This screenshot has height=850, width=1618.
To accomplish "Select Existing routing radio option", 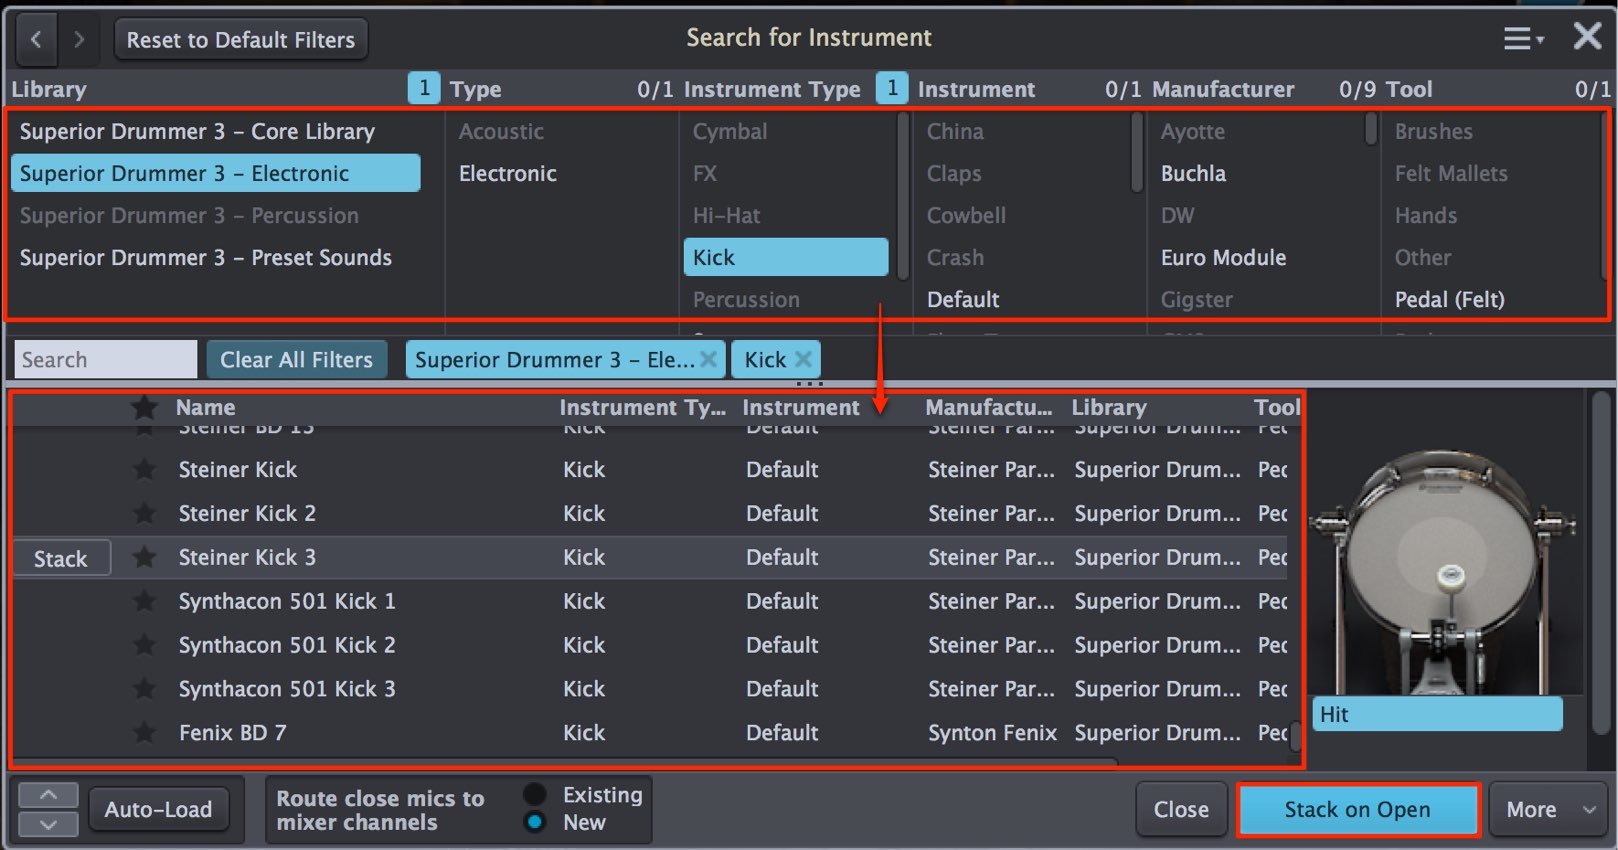I will tap(535, 794).
